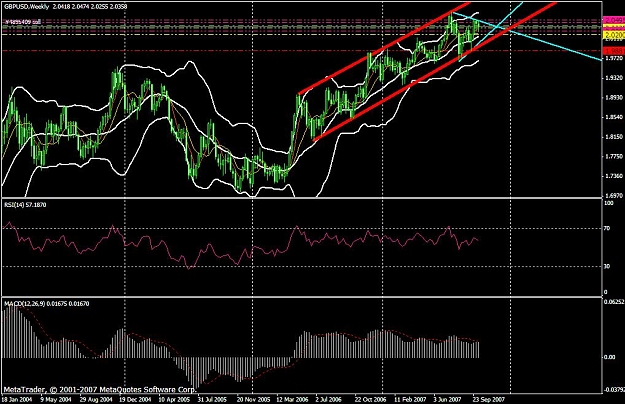625x404 pixels.
Task: Click the 29 Aug 2004 date label
Action: click(x=96, y=399)
